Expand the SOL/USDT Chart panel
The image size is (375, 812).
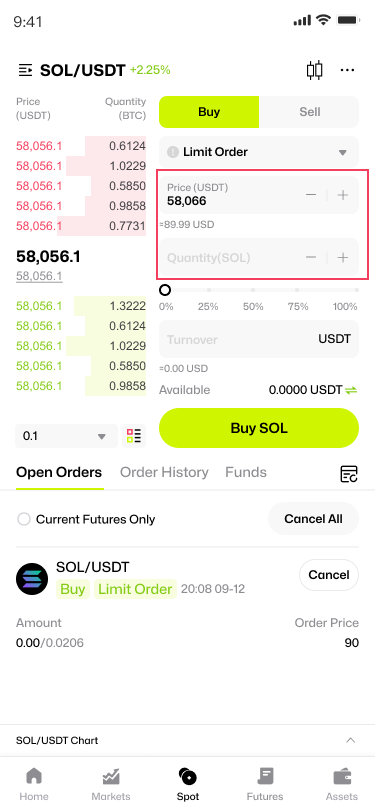188,741
